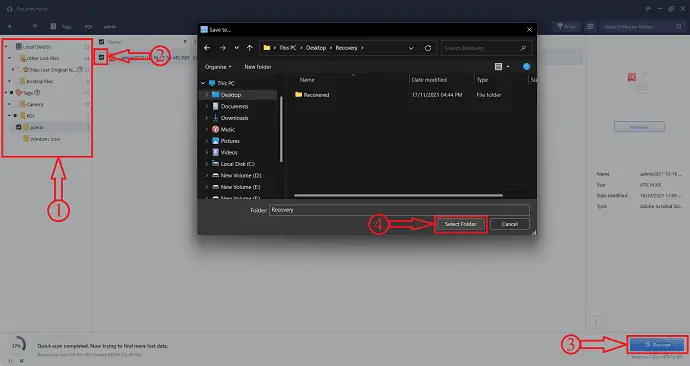The width and height of the screenshot is (690, 366).
Task: Click the search magnifier in dialog
Action: point(523,48)
